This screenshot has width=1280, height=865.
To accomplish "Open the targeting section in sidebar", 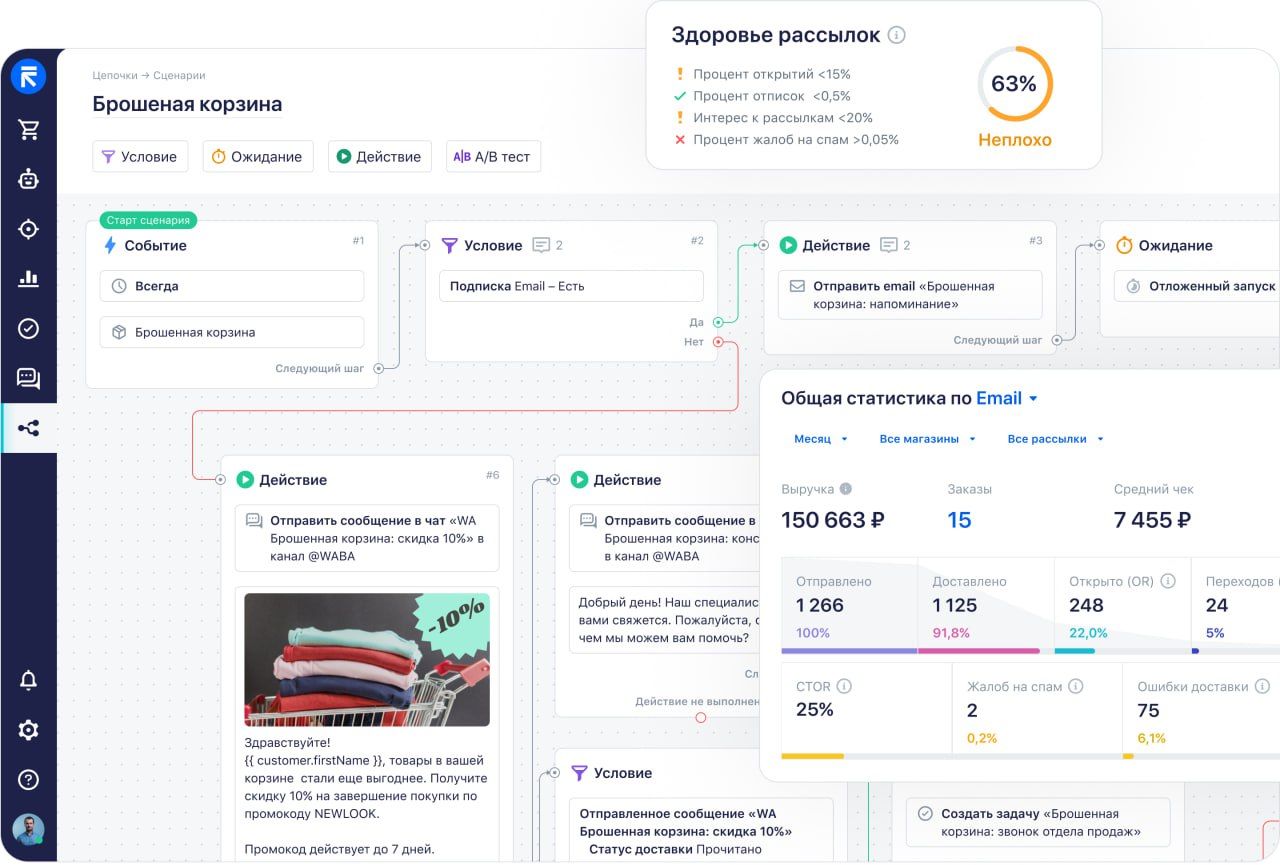I will 28,229.
